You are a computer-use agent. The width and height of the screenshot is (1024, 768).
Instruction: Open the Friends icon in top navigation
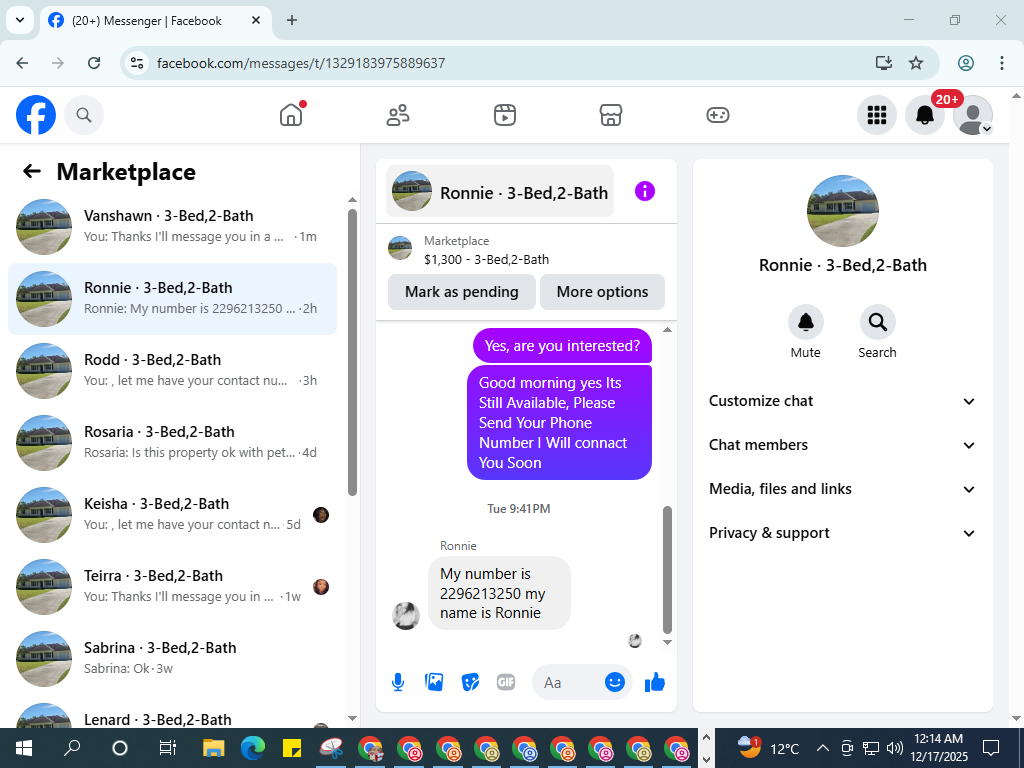point(398,115)
